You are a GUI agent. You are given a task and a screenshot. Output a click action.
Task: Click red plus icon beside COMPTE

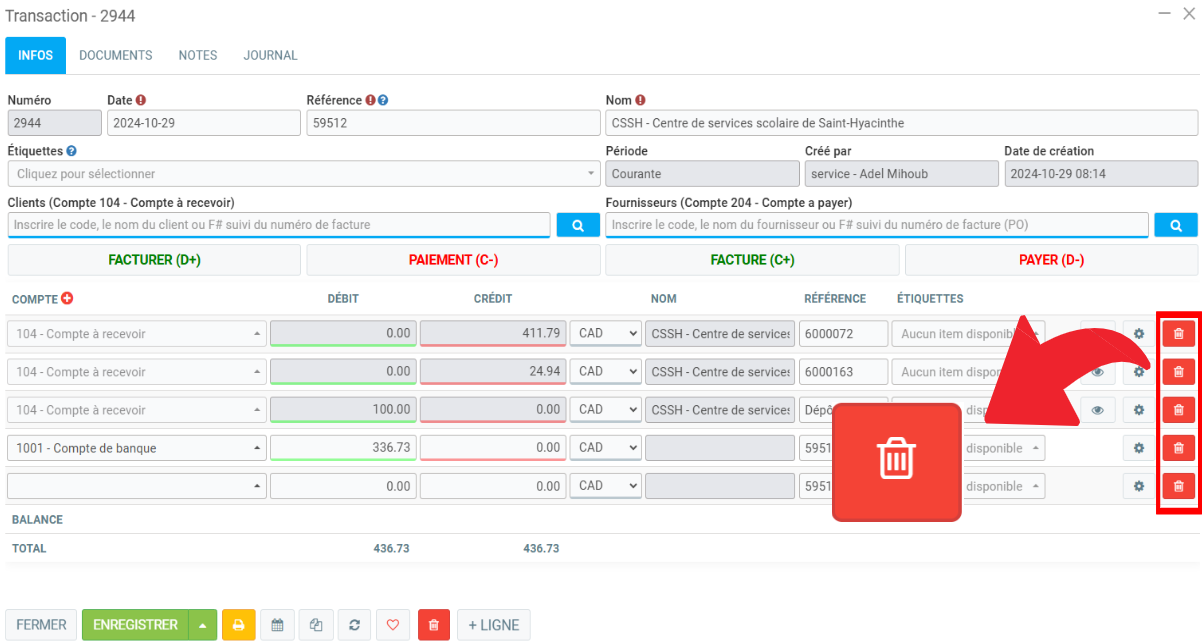(x=68, y=298)
